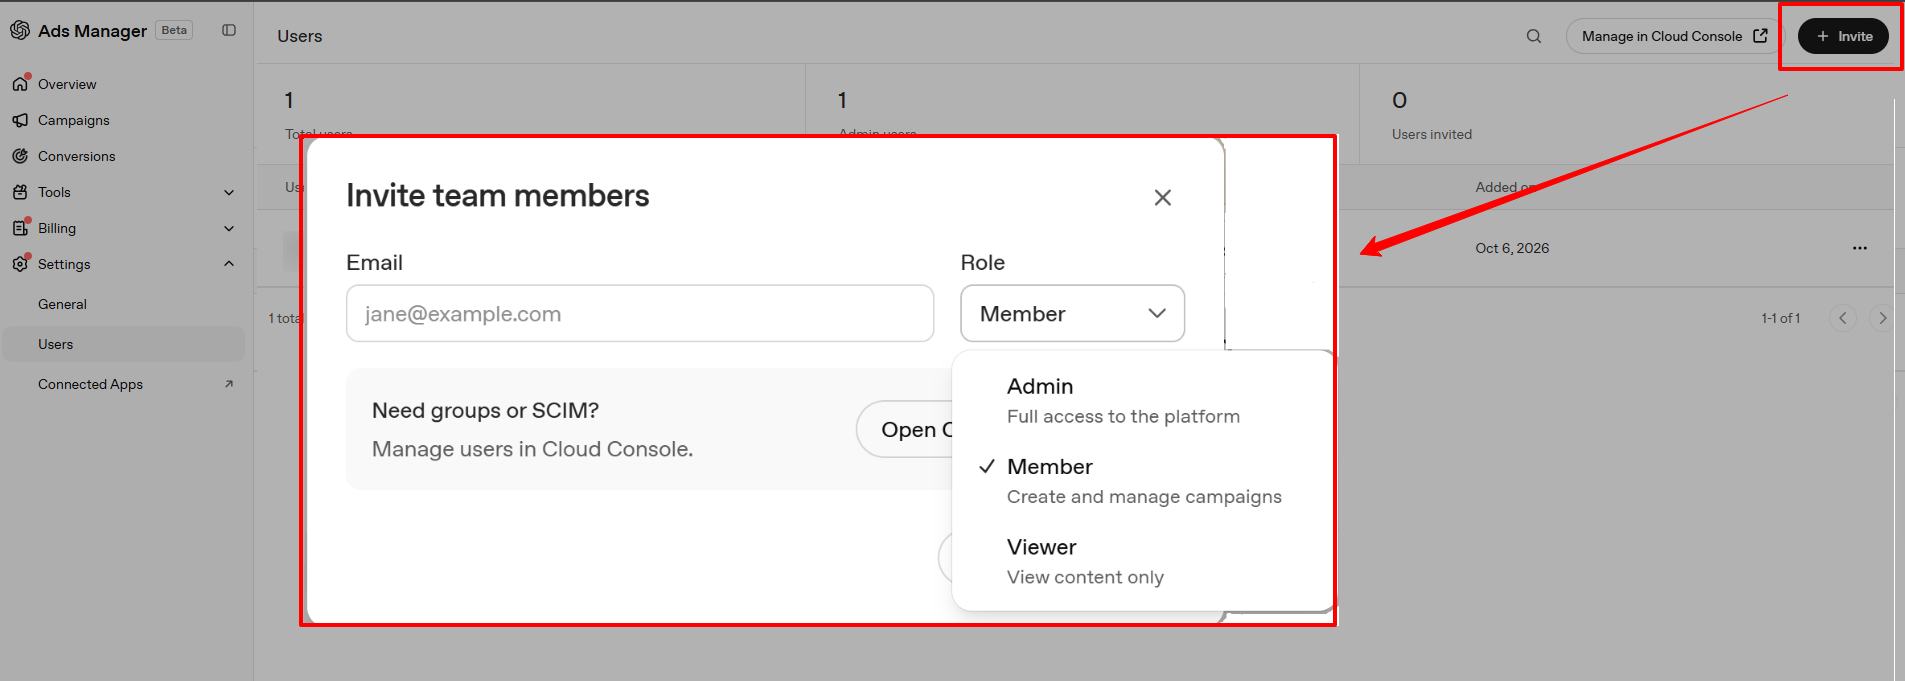Select the Member role option
Image resolution: width=1905 pixels, height=681 pixels.
tap(1143, 481)
